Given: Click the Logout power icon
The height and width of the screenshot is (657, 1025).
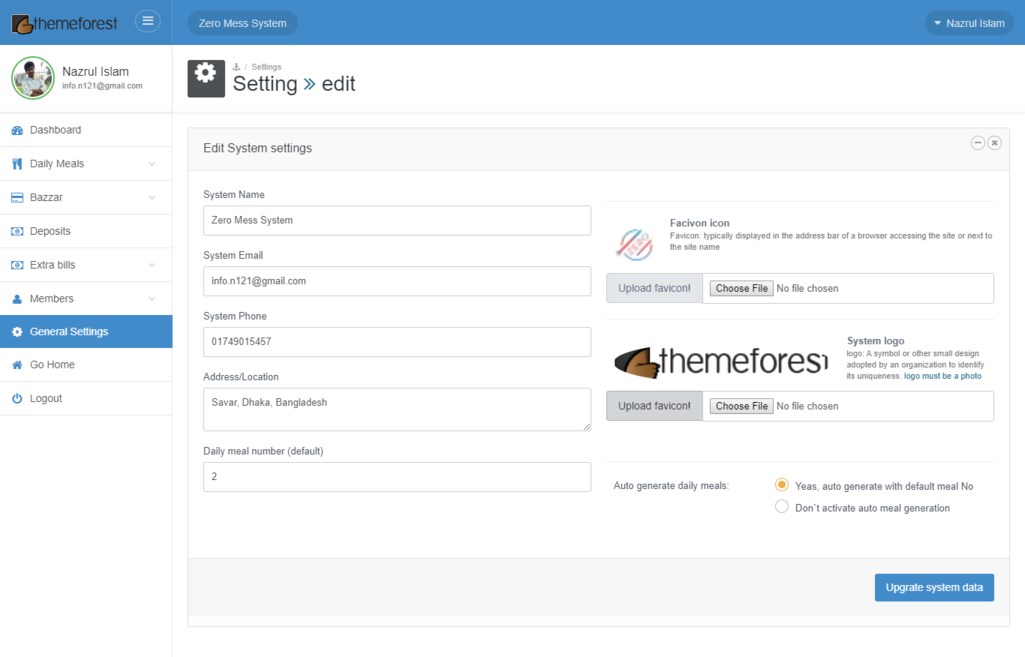Looking at the screenshot, I should (x=17, y=398).
